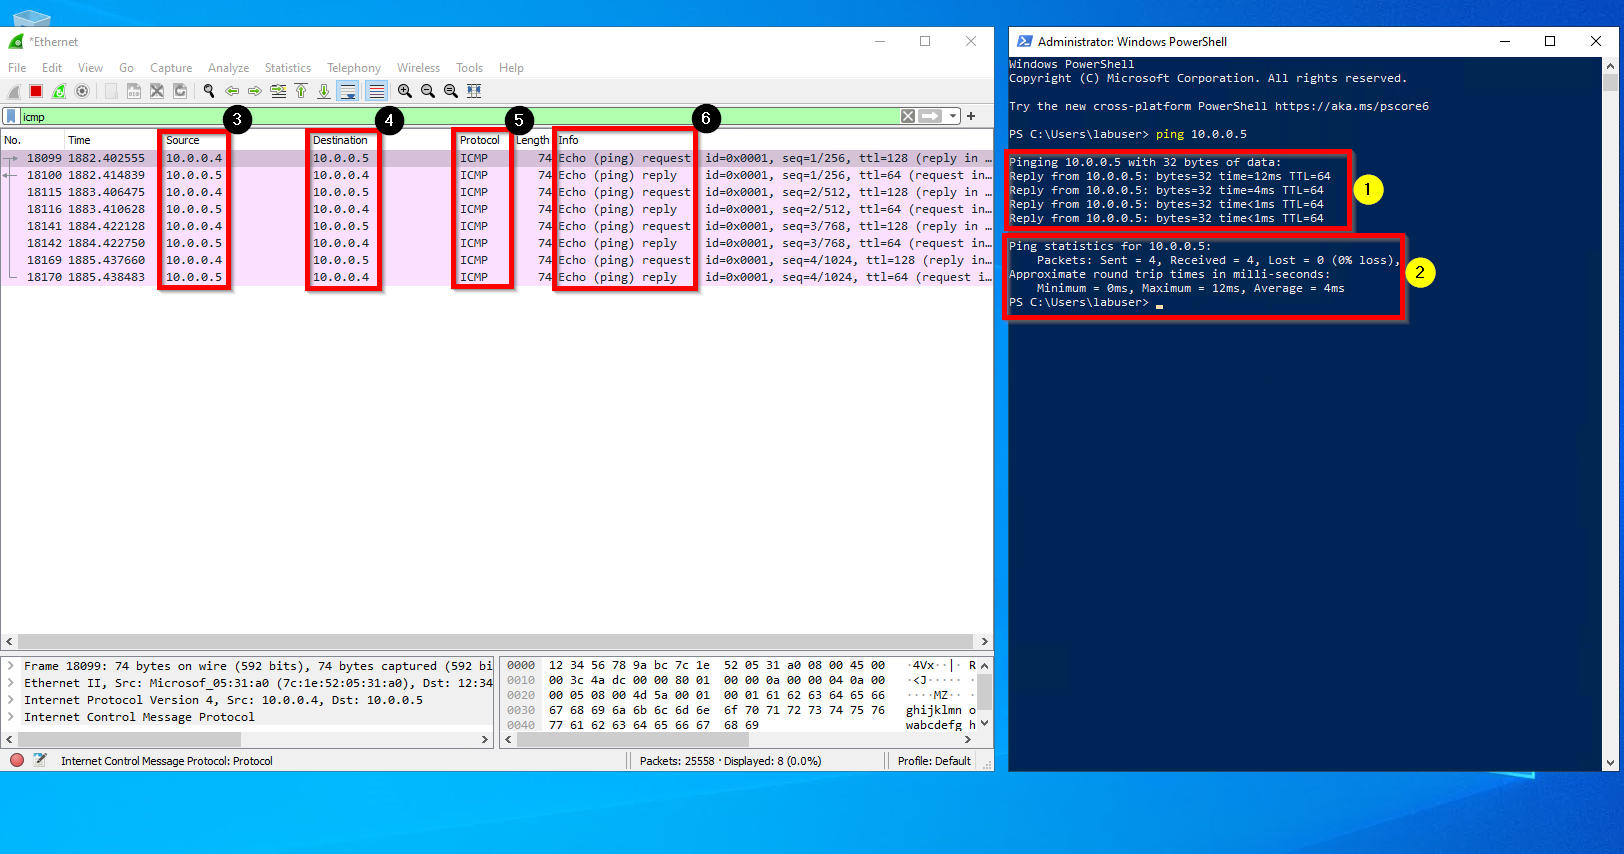This screenshot has width=1624, height=854.
Task: Click the hex dump vertical scrollbar
Action: (x=984, y=694)
